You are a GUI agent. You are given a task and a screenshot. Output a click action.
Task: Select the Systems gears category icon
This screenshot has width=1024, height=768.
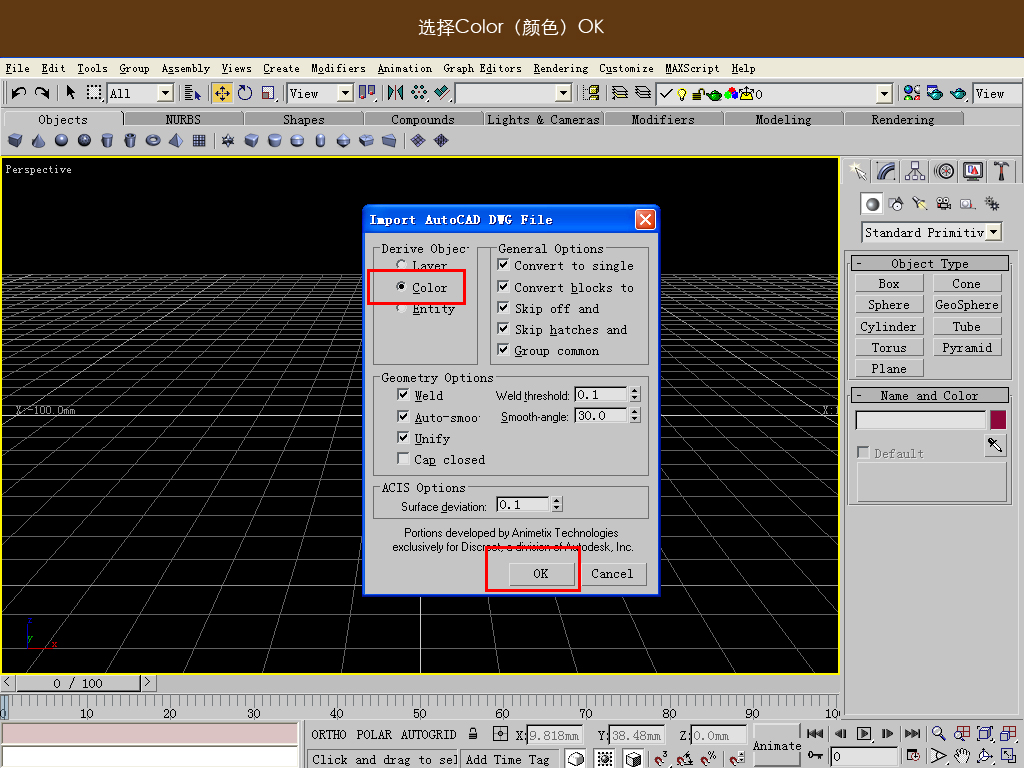[991, 204]
